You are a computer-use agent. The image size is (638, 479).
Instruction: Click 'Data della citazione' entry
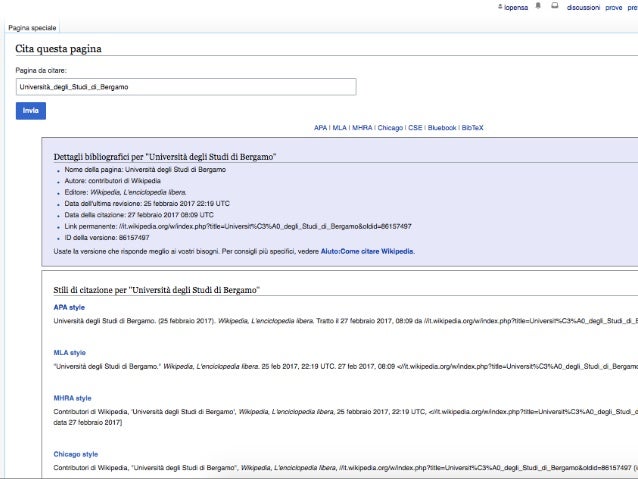pyautogui.click(x=139, y=215)
